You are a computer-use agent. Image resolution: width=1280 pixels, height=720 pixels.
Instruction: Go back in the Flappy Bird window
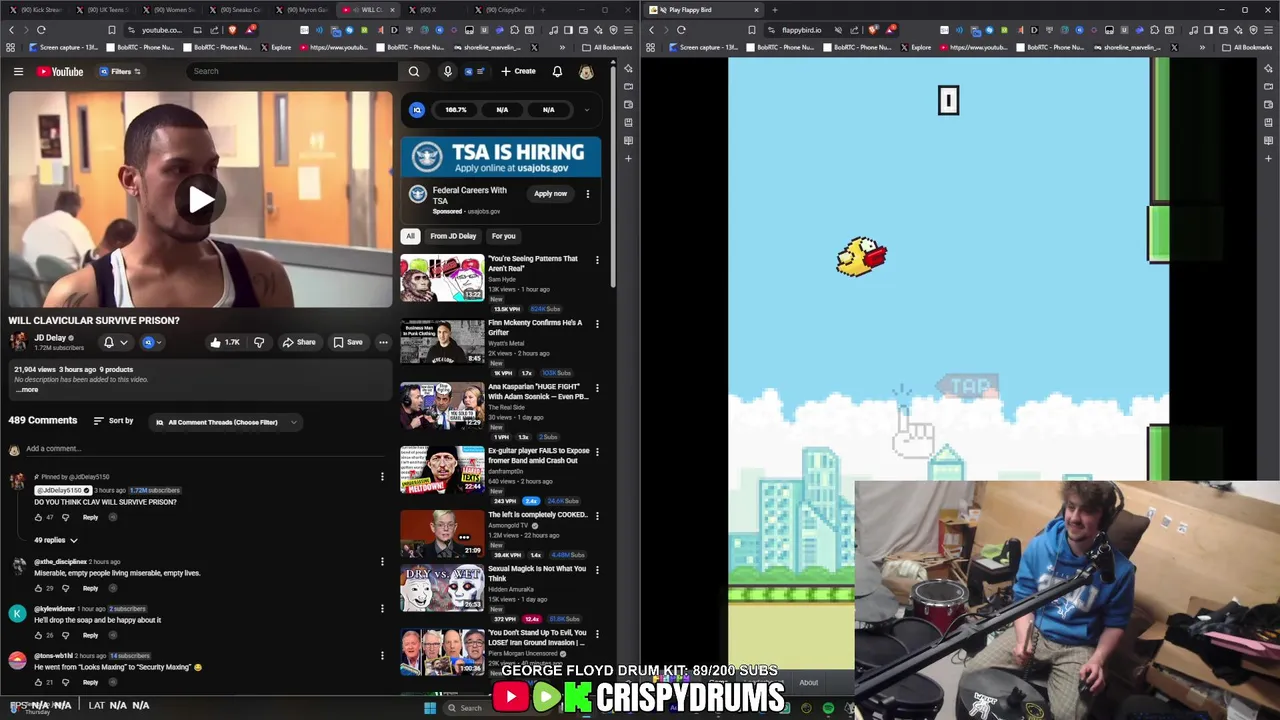(652, 30)
